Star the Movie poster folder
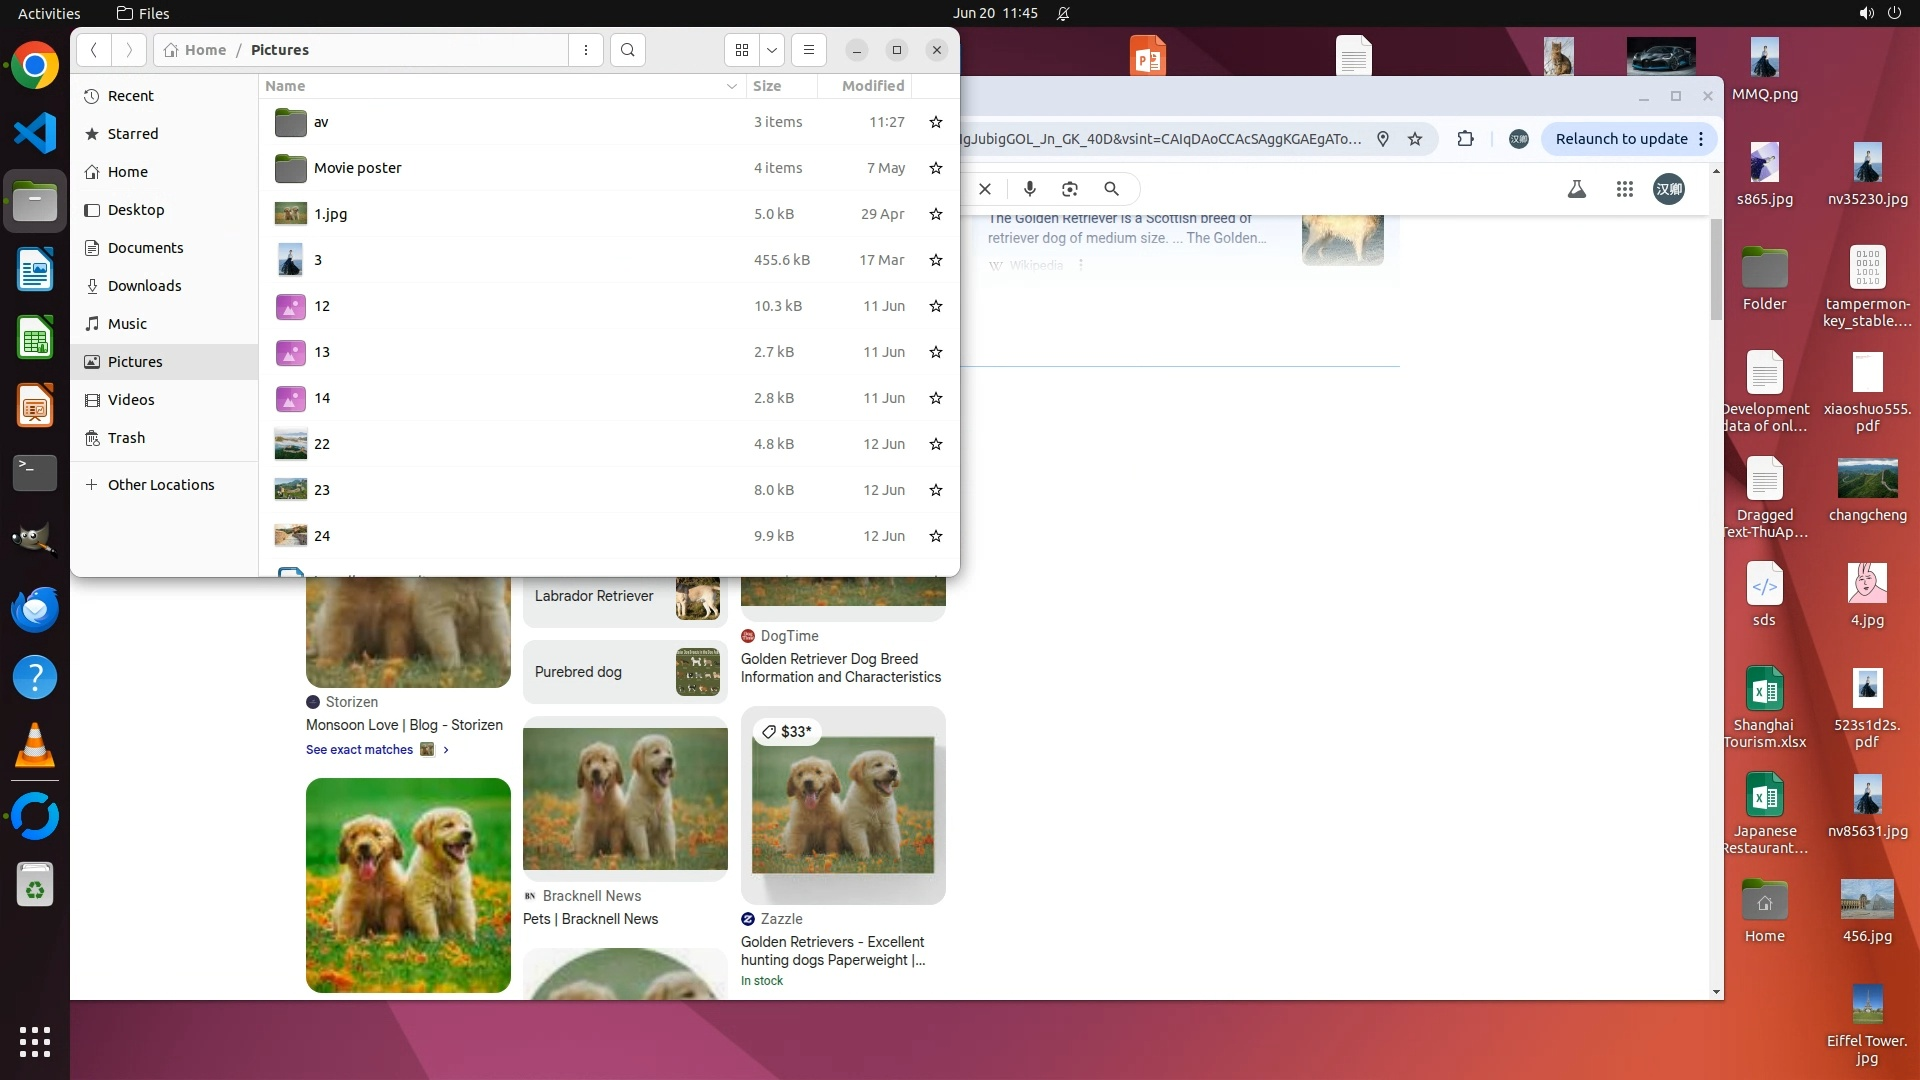This screenshot has height=1080, width=1920. (x=935, y=168)
